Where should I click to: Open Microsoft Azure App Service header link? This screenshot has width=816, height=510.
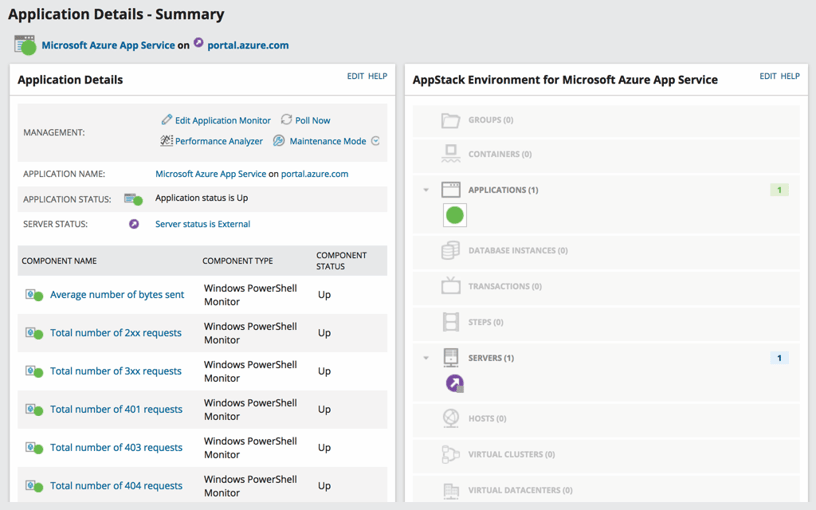(108, 45)
